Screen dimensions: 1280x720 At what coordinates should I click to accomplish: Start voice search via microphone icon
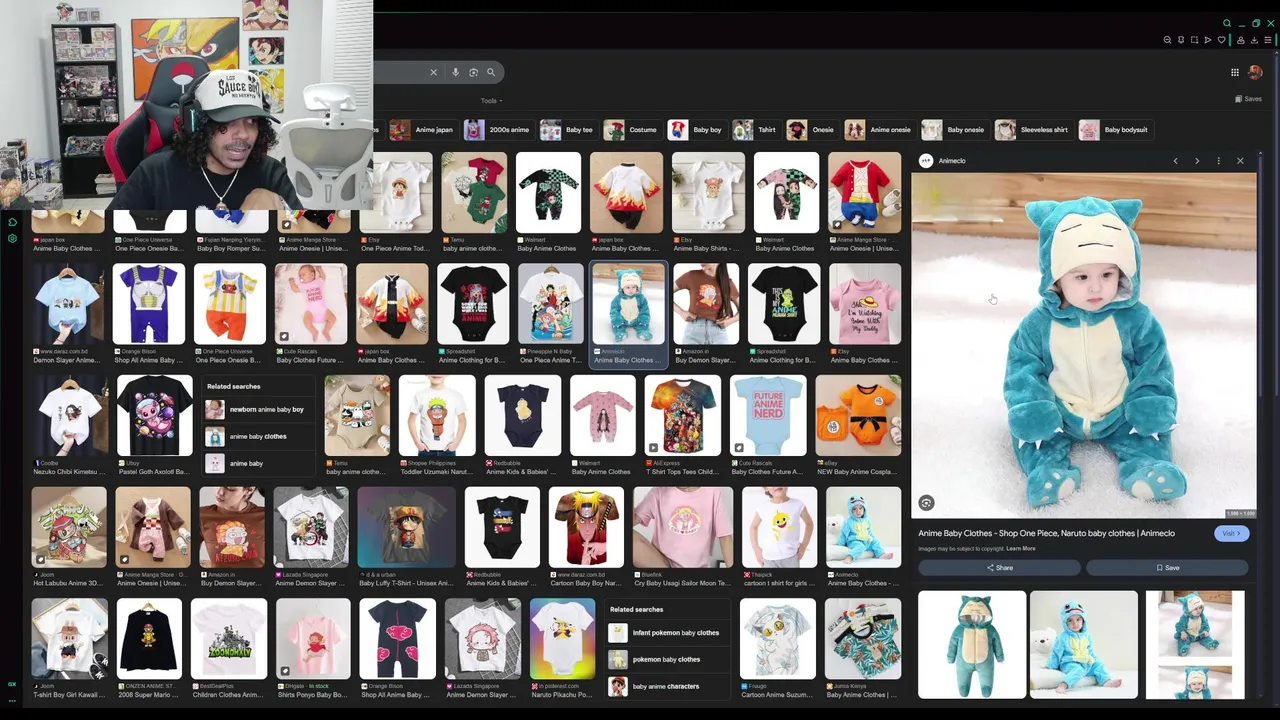click(x=455, y=72)
